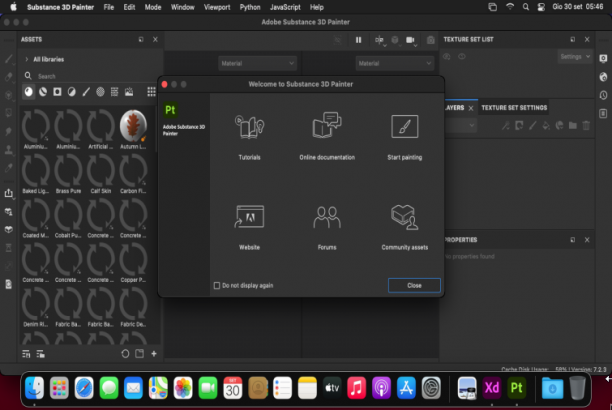Undock the Texture Set List panel
Viewport: 612px width, 410px height.
[573, 39]
